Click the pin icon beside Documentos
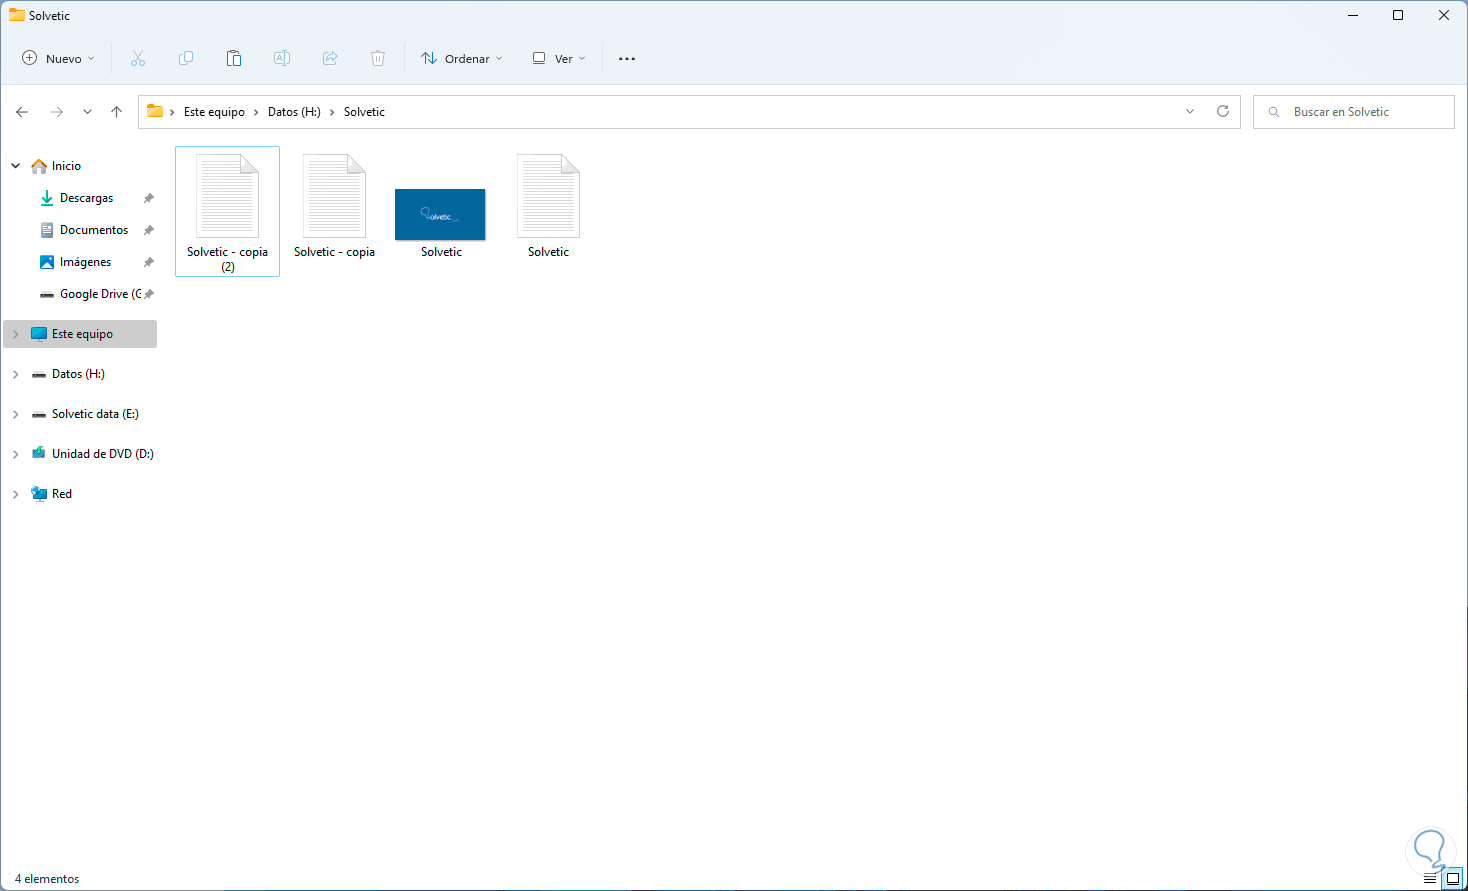The width and height of the screenshot is (1468, 891). tap(149, 230)
